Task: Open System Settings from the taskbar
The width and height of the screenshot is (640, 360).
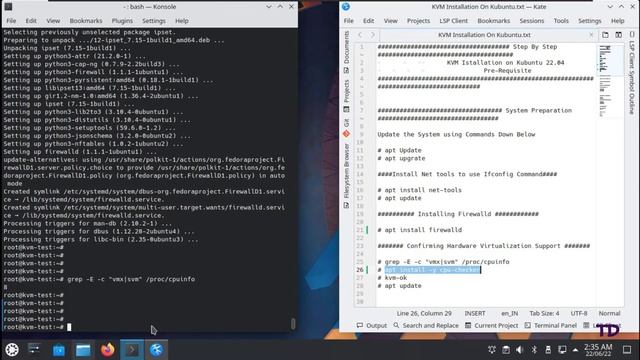Action: pyautogui.click(x=34, y=350)
